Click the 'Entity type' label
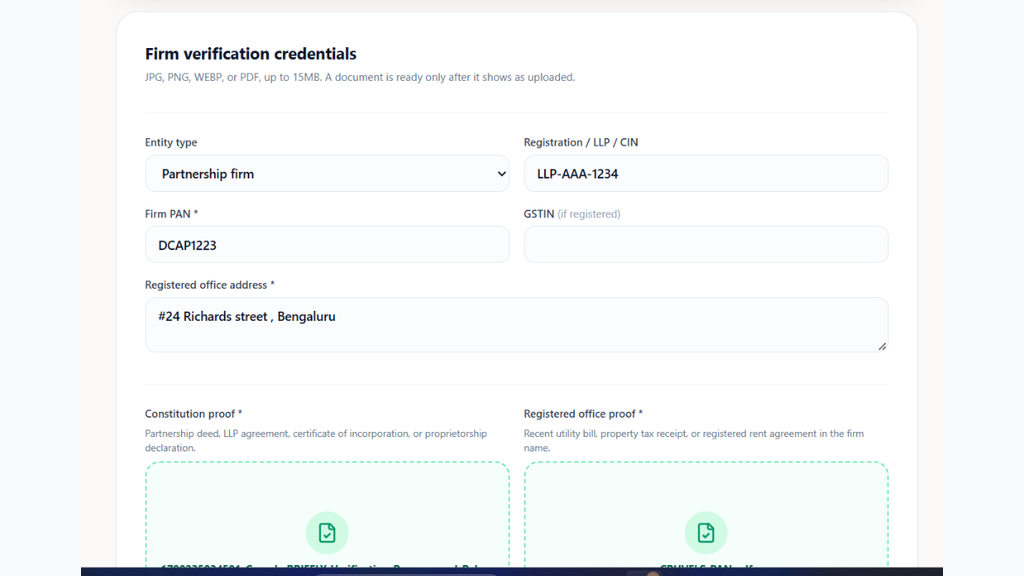1024x576 pixels. pos(171,142)
